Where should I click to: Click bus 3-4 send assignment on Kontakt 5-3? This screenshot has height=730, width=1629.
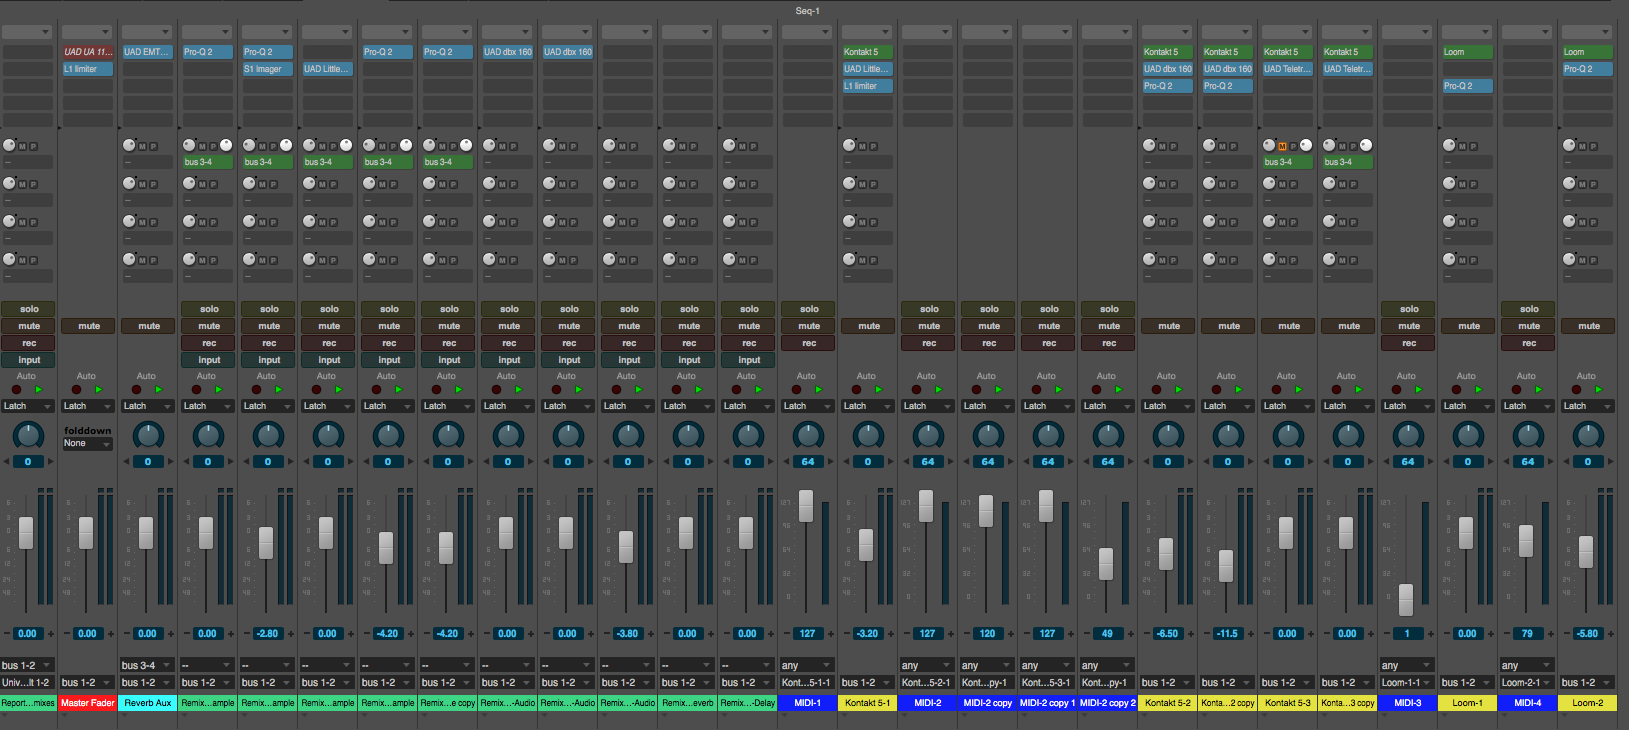coord(1287,162)
